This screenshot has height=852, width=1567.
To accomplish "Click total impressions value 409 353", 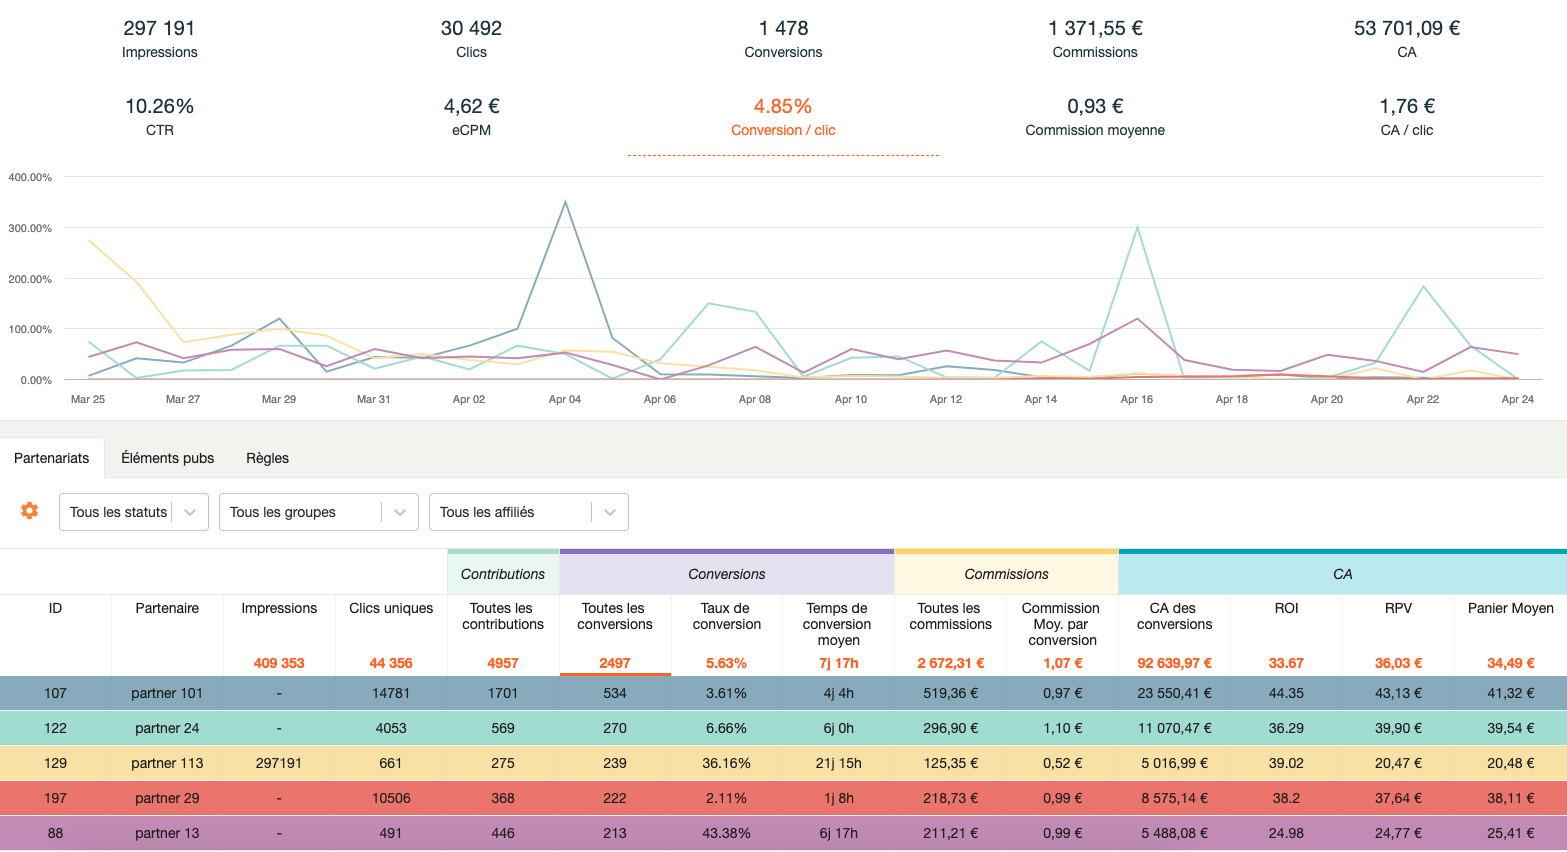I will (279, 663).
